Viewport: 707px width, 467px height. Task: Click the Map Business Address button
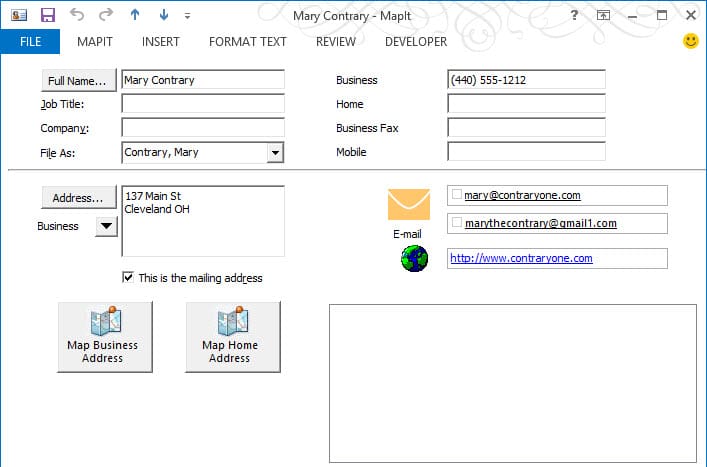tap(105, 337)
